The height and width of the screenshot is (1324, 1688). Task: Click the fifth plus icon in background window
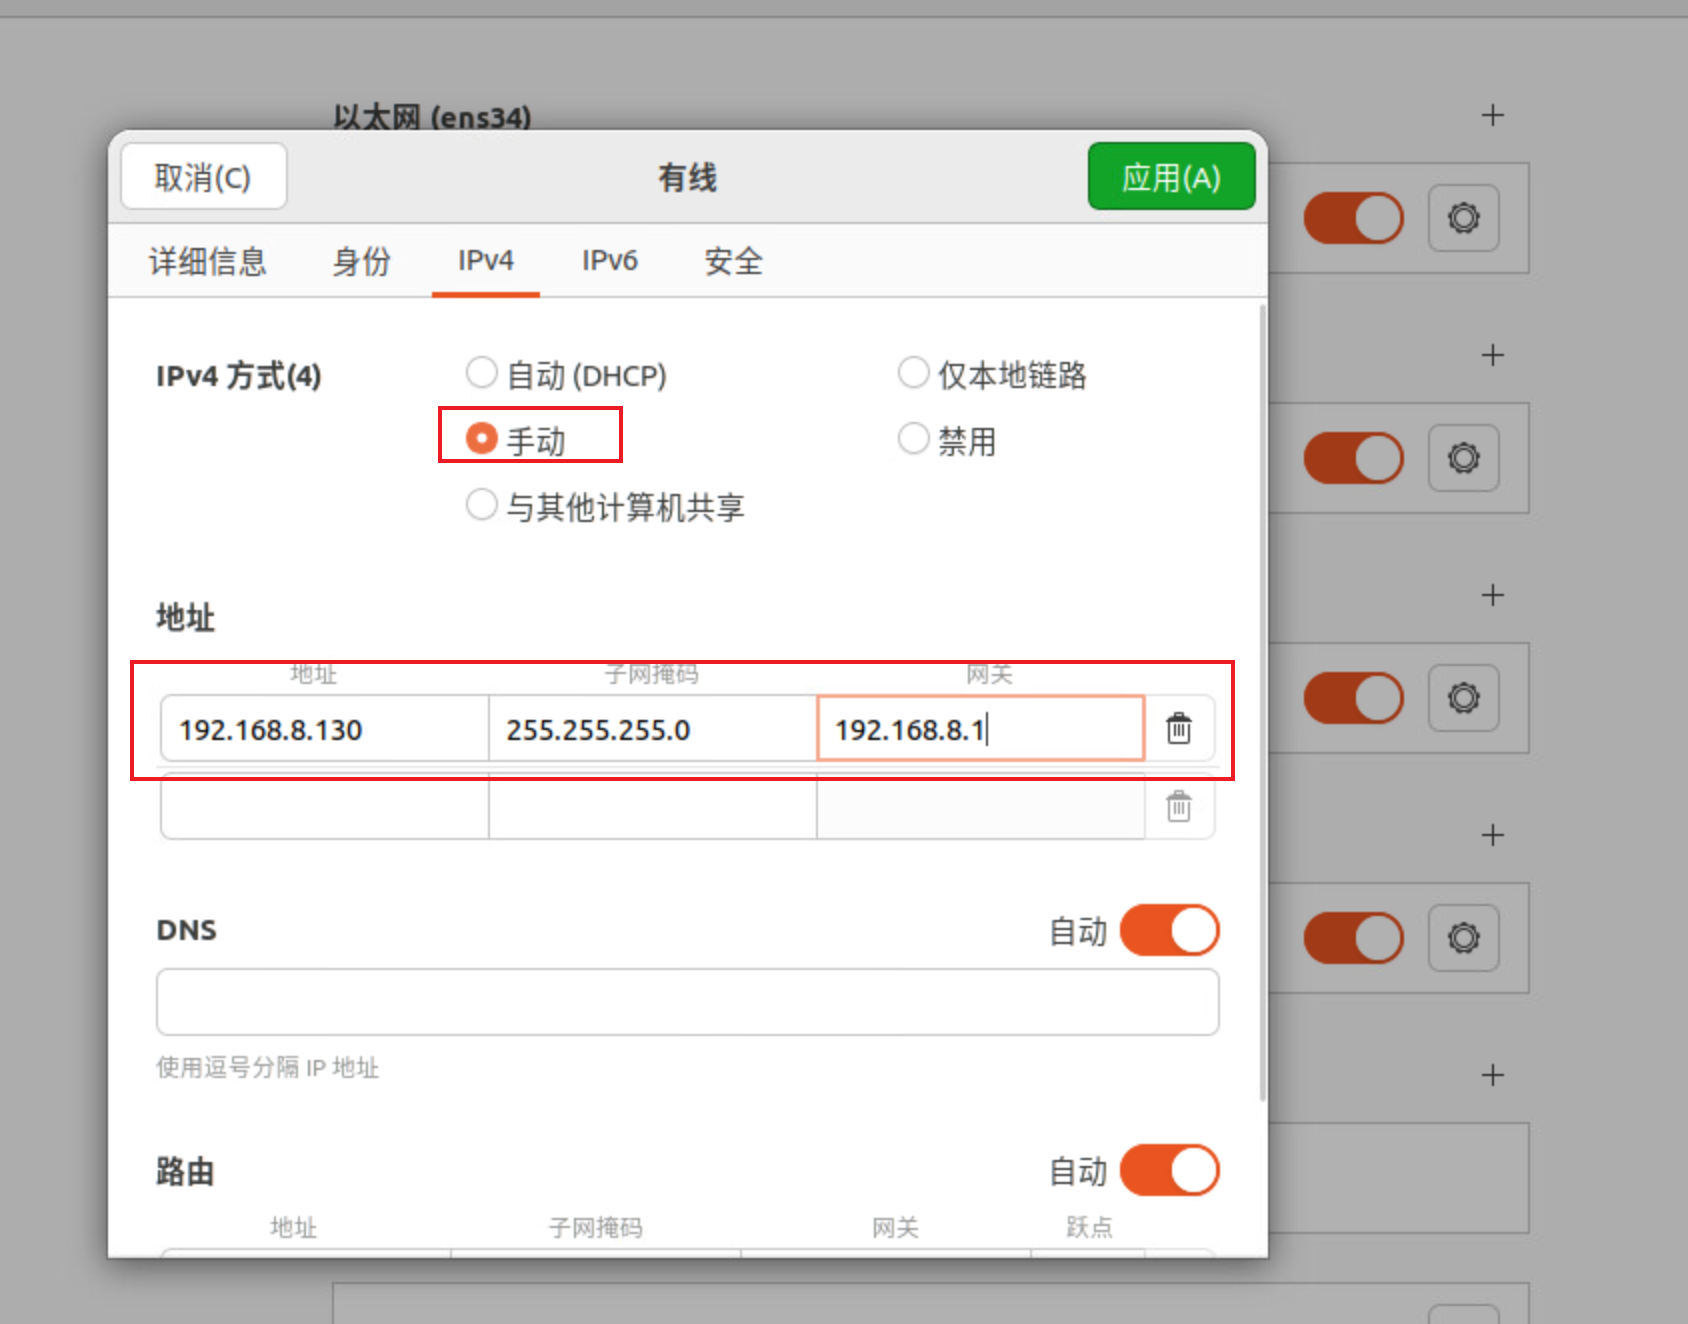tap(1492, 1075)
